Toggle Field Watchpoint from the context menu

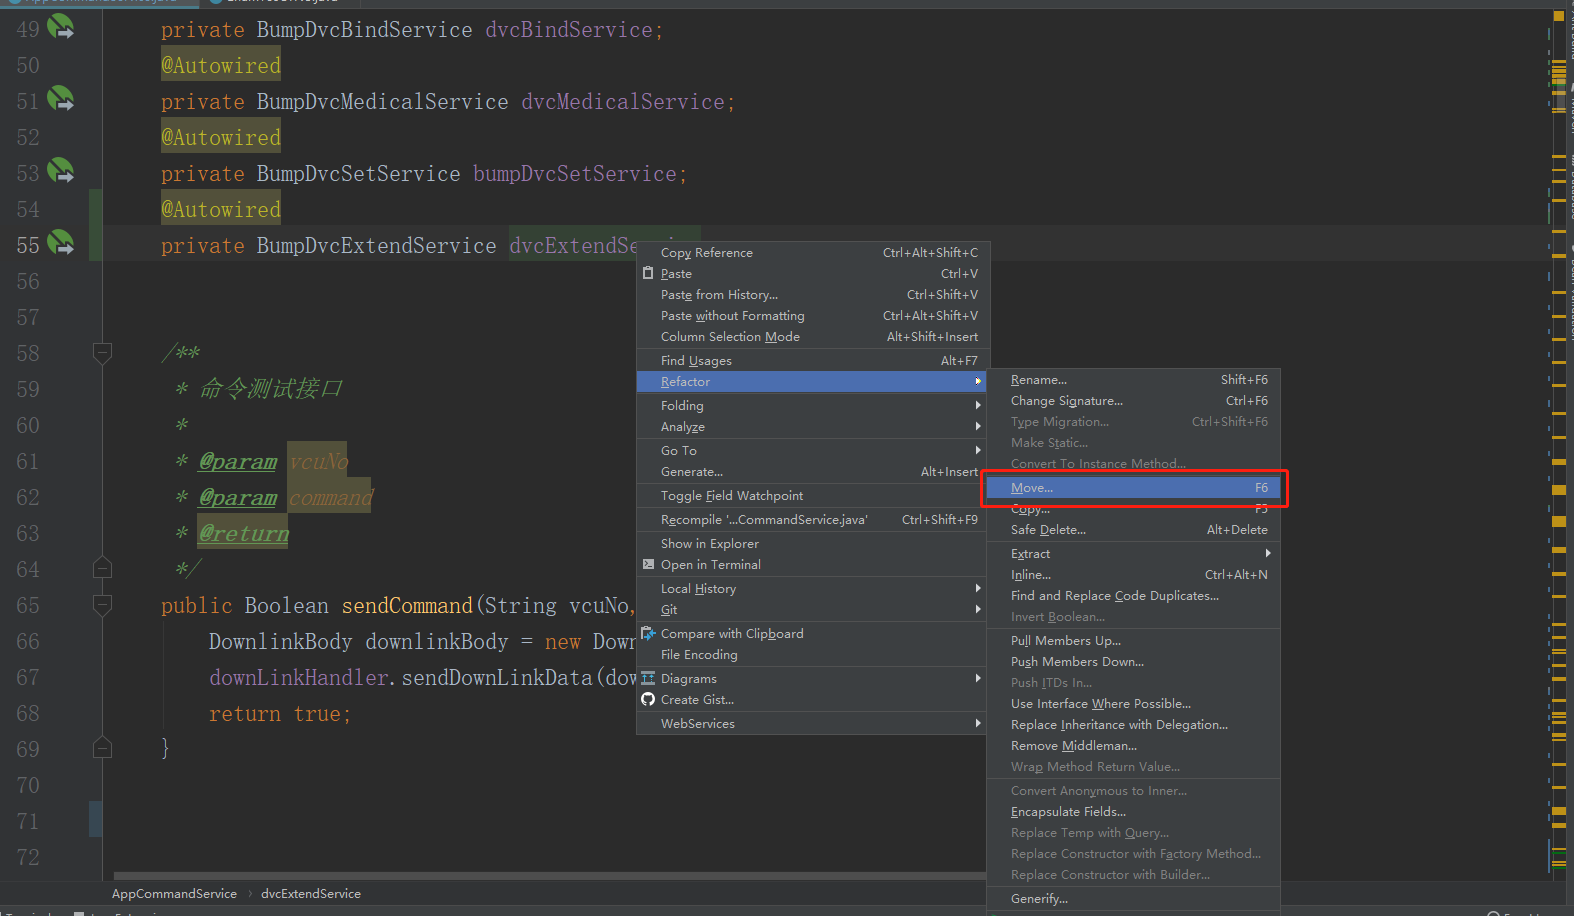click(x=731, y=495)
